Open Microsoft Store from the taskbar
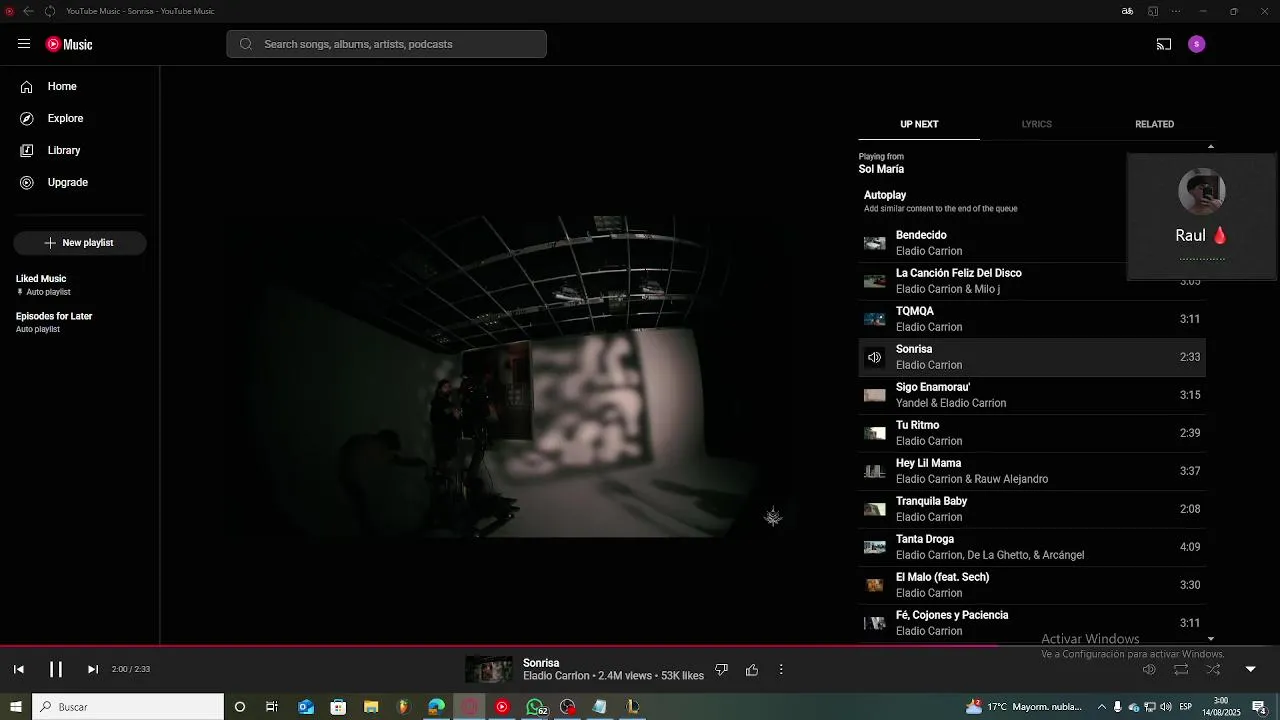 click(x=338, y=707)
